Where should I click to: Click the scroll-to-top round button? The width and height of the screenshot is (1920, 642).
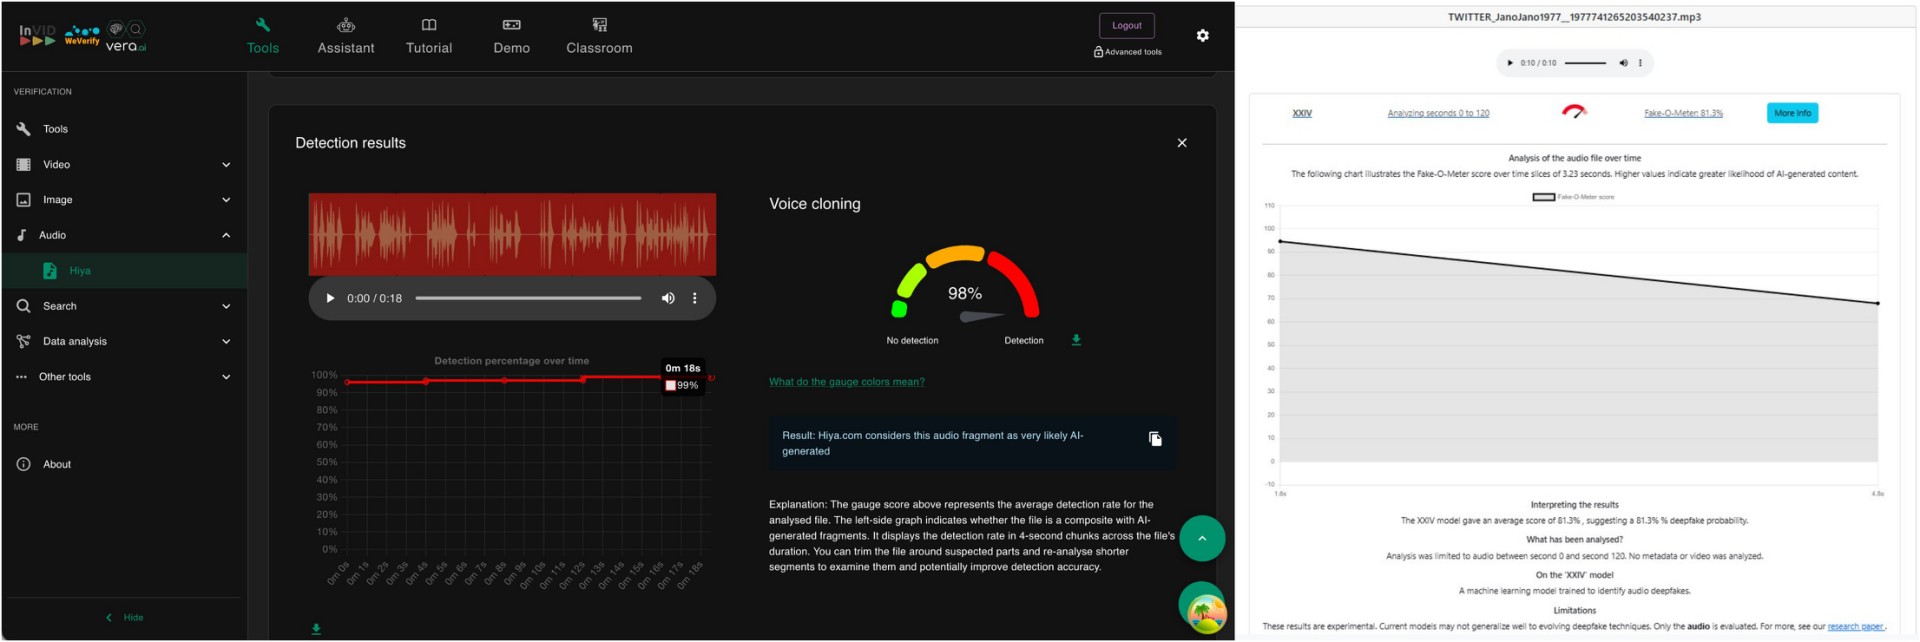pyautogui.click(x=1202, y=538)
